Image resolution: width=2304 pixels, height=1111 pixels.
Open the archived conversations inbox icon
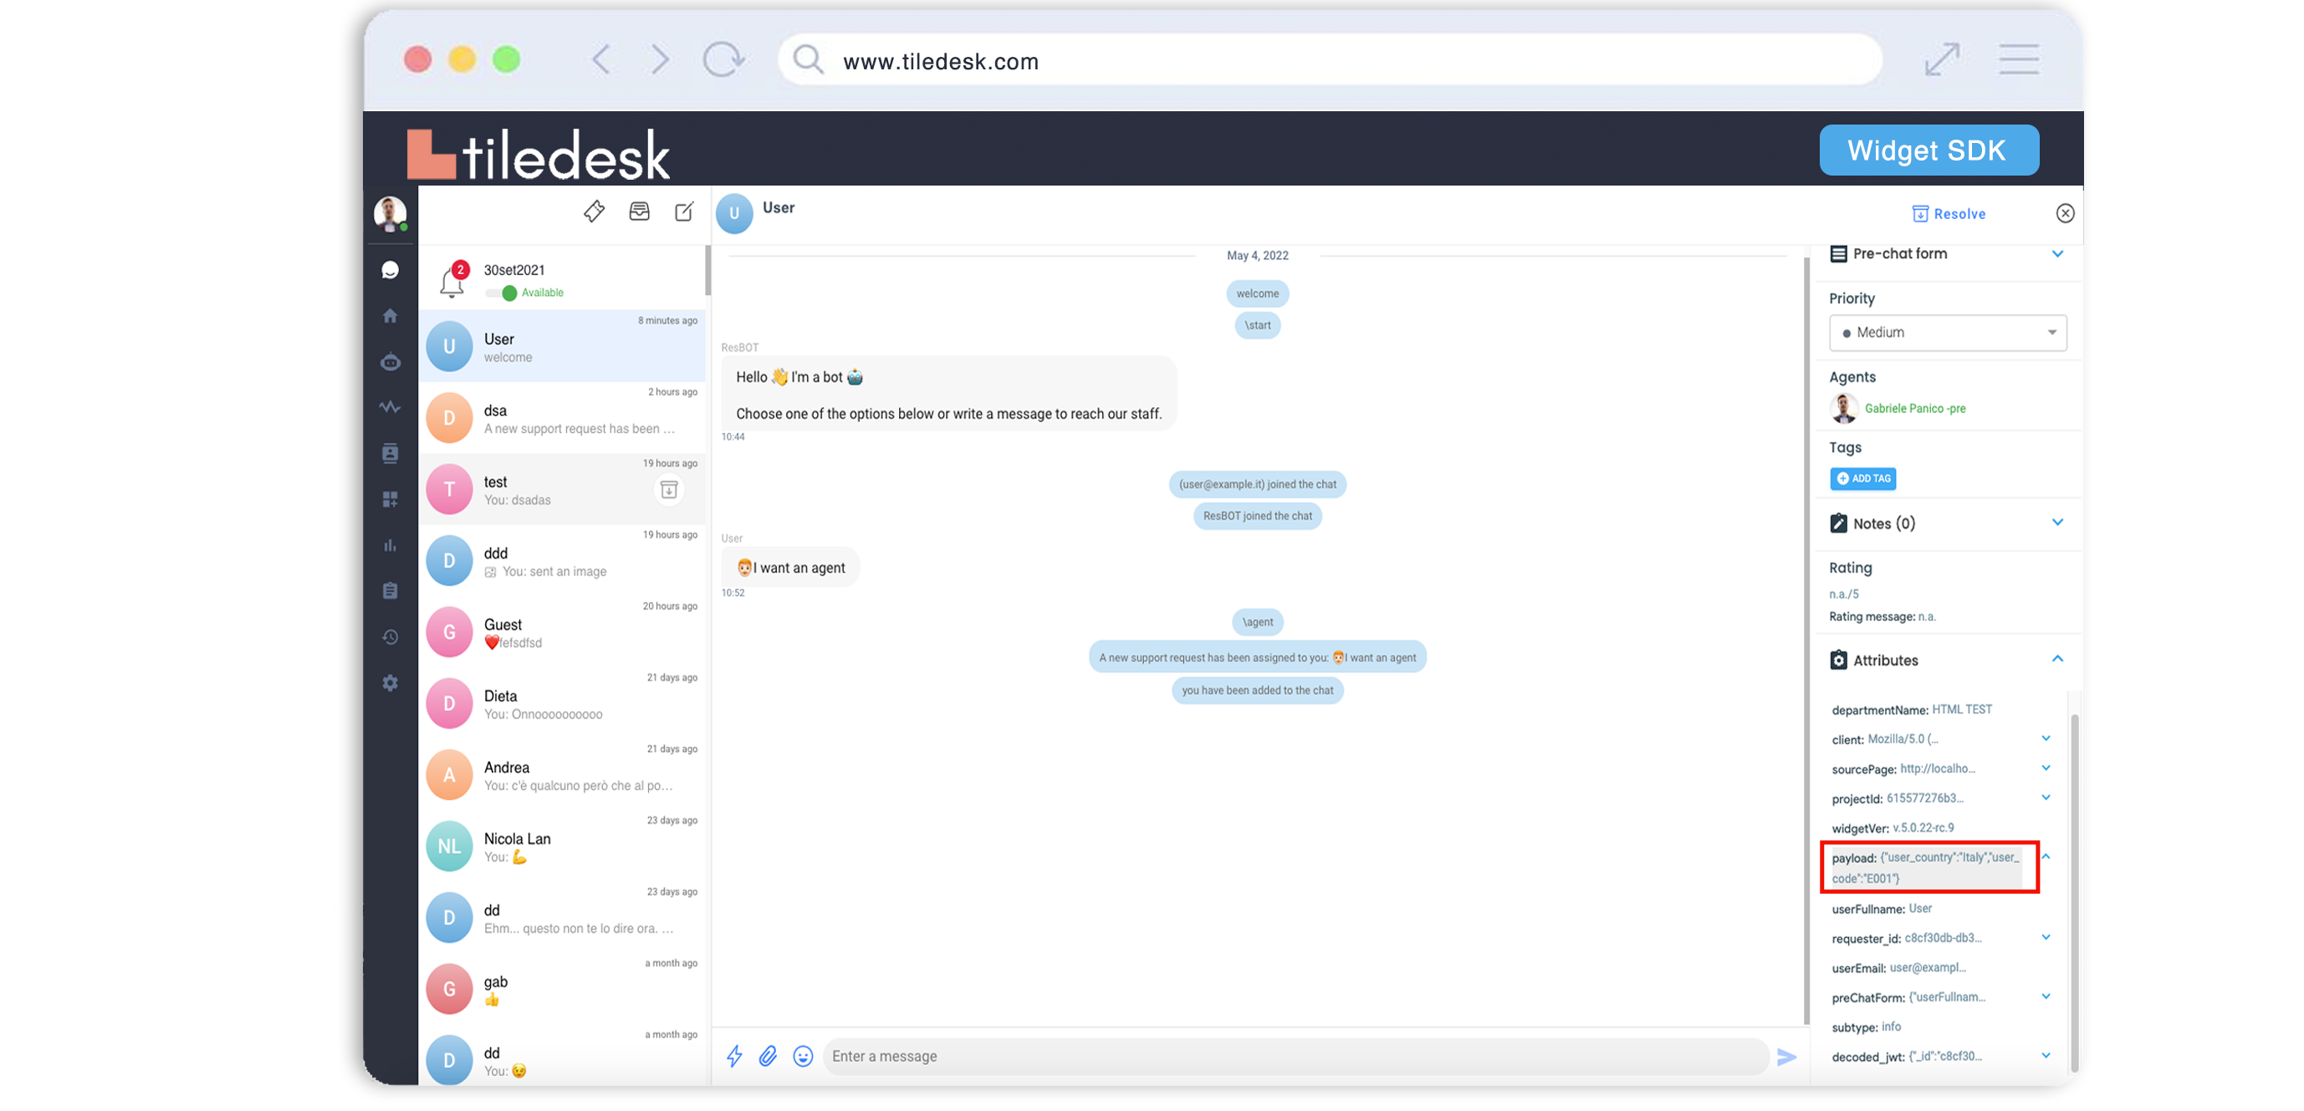pos(639,211)
